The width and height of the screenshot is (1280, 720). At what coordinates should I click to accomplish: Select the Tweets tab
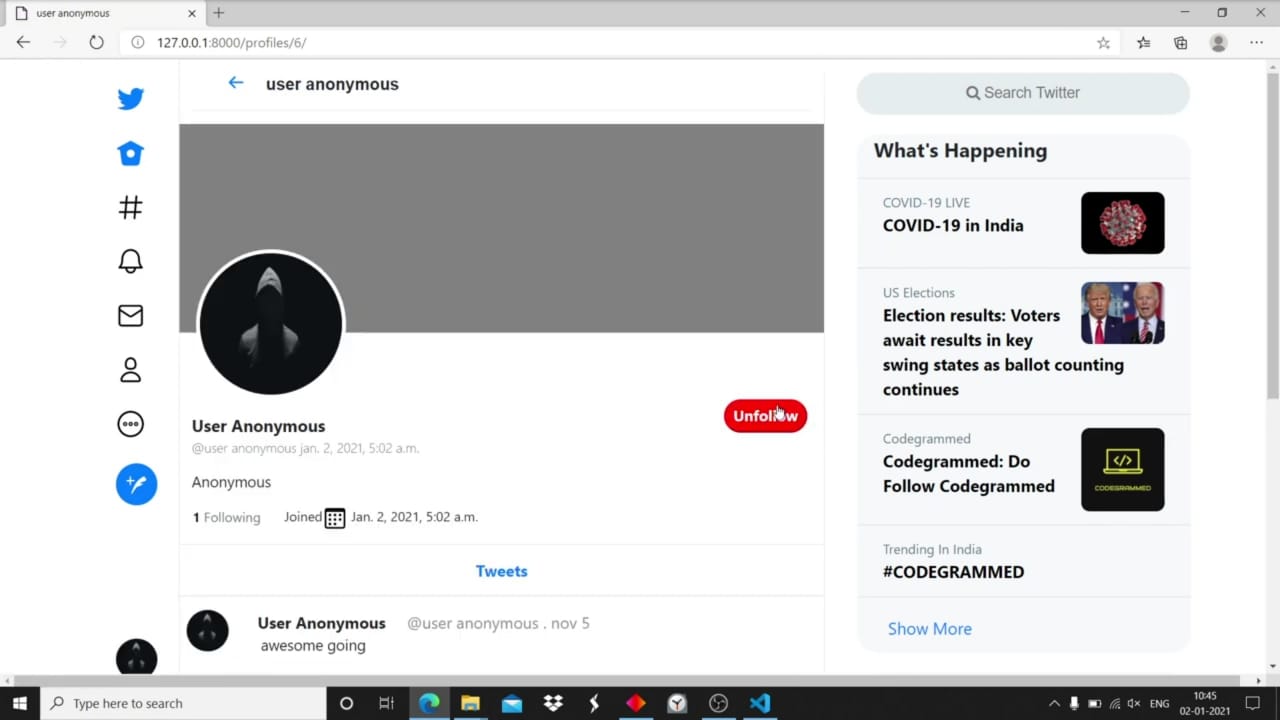501,571
